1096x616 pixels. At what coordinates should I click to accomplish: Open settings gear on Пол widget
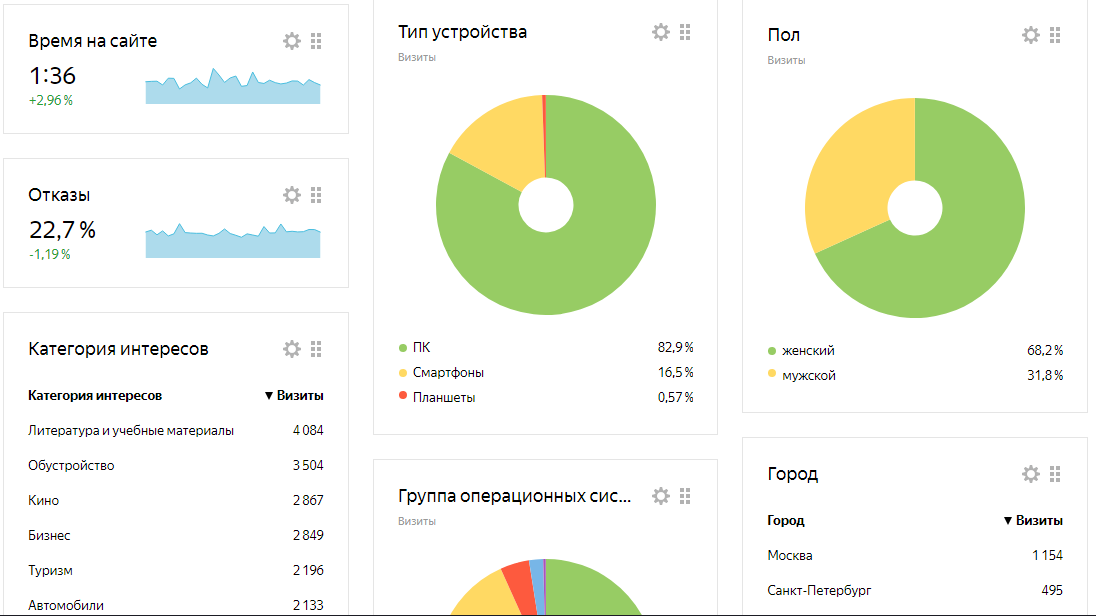click(x=1030, y=35)
